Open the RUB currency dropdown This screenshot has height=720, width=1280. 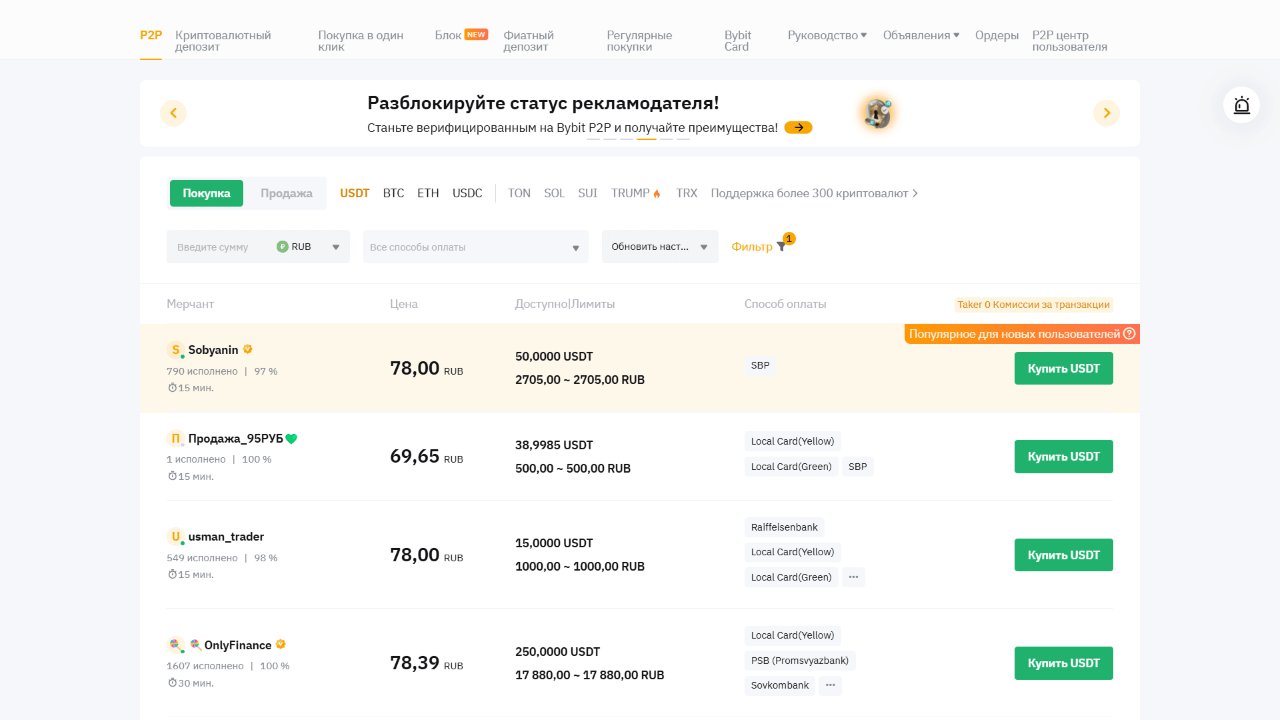pyautogui.click(x=309, y=247)
